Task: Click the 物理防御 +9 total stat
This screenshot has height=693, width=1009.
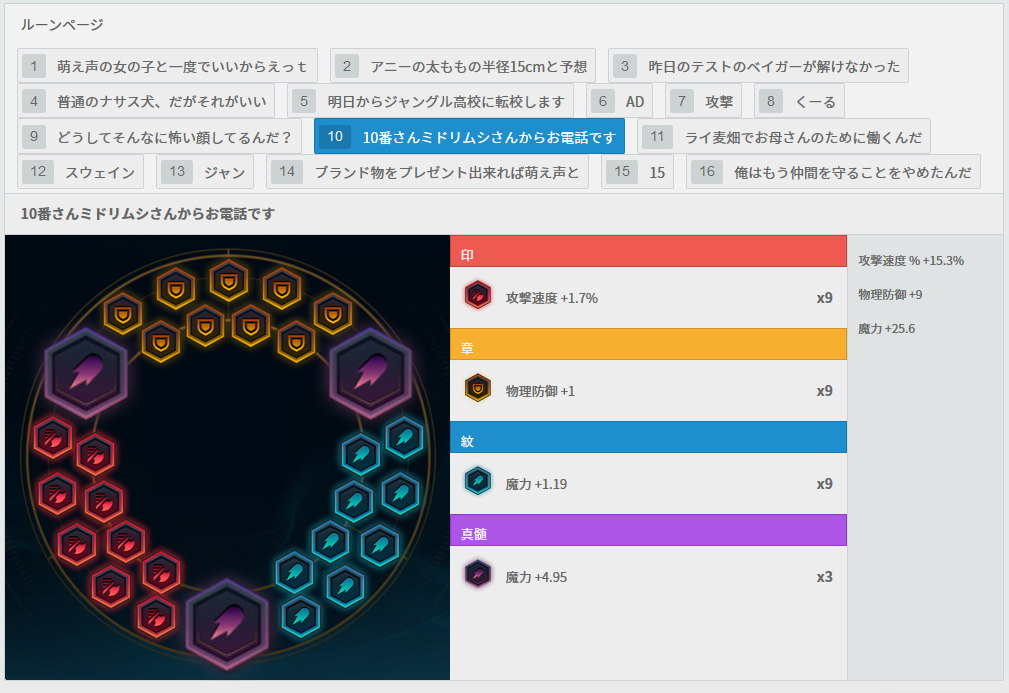Action: click(890, 295)
